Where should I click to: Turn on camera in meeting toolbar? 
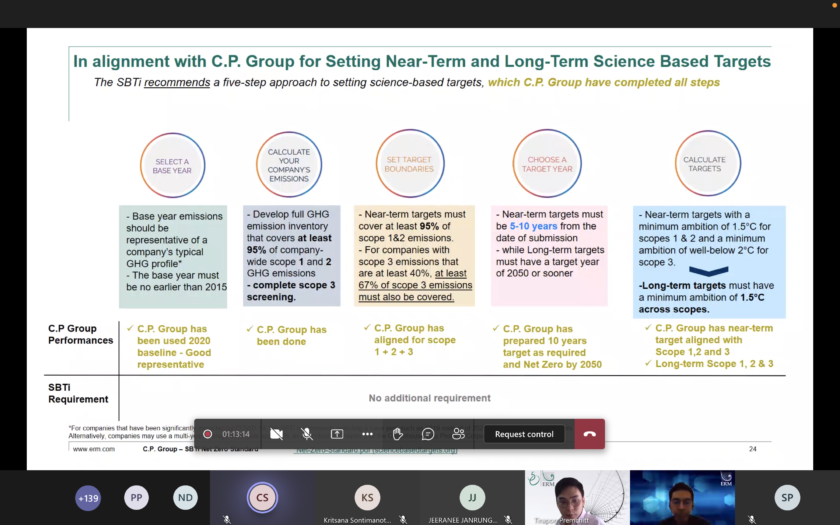point(276,434)
